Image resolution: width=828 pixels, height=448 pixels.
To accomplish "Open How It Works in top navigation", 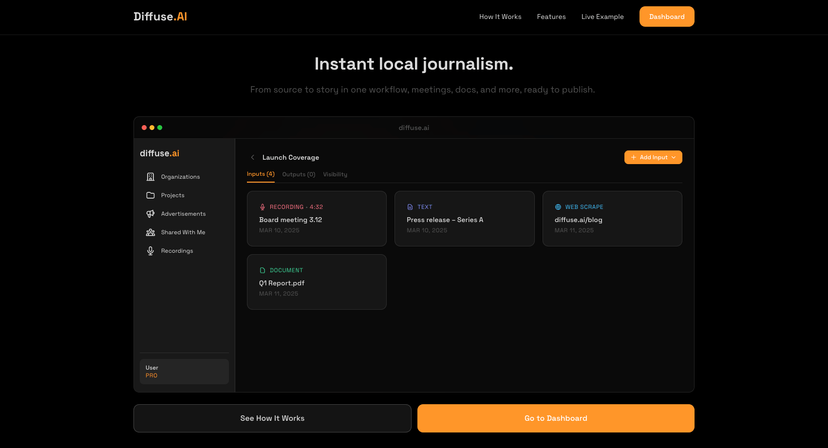I will [x=500, y=17].
